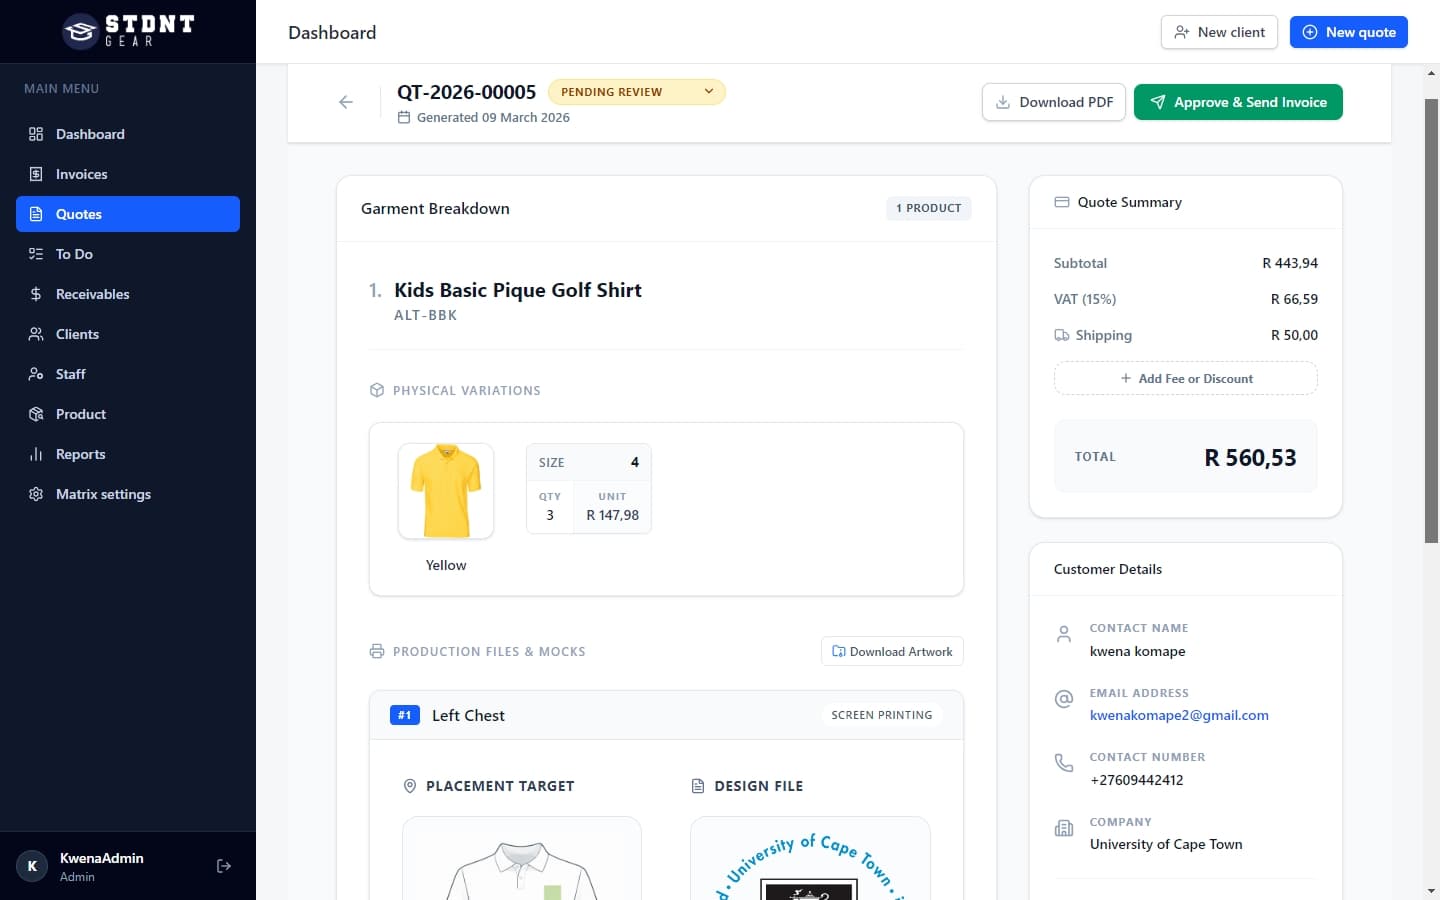Image resolution: width=1440 pixels, height=900 pixels.
Task: Click the scrollbar up arrow
Action: (1431, 73)
